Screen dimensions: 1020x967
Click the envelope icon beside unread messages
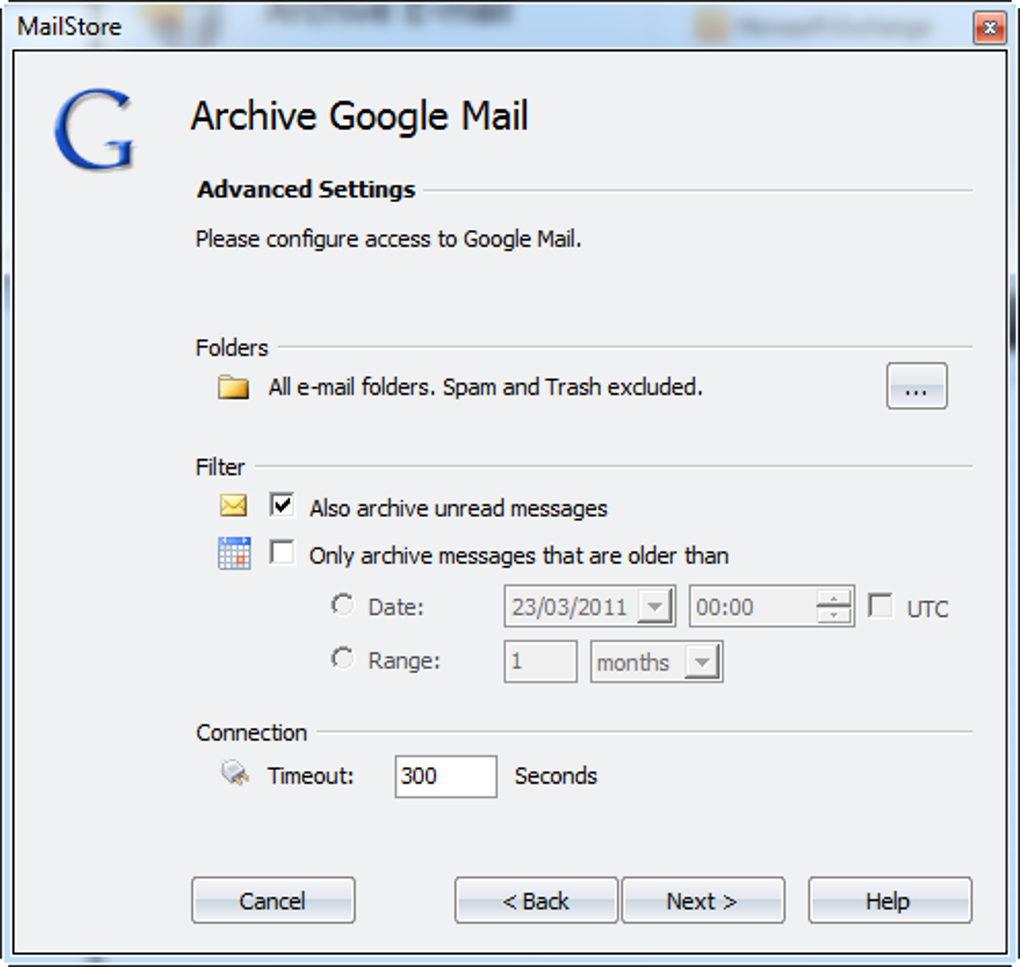[x=233, y=505]
